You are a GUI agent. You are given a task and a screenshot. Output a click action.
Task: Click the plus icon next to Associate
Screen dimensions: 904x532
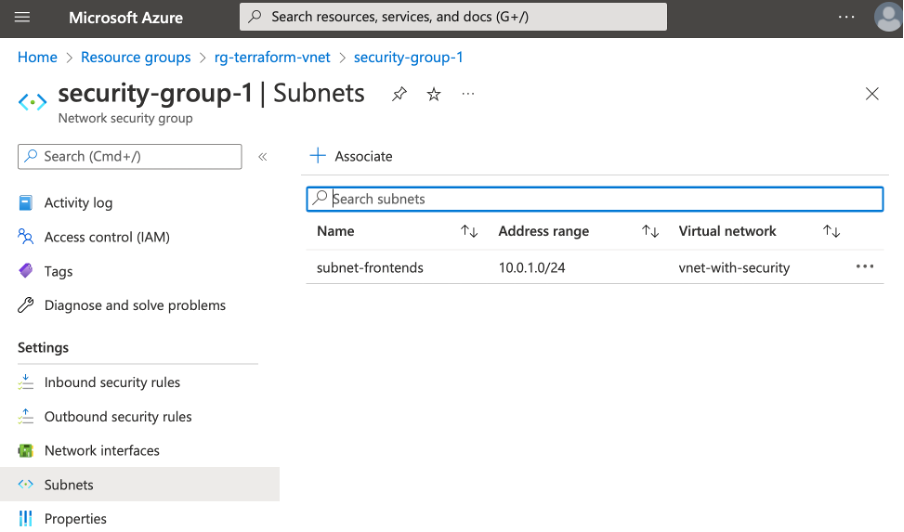pos(318,156)
